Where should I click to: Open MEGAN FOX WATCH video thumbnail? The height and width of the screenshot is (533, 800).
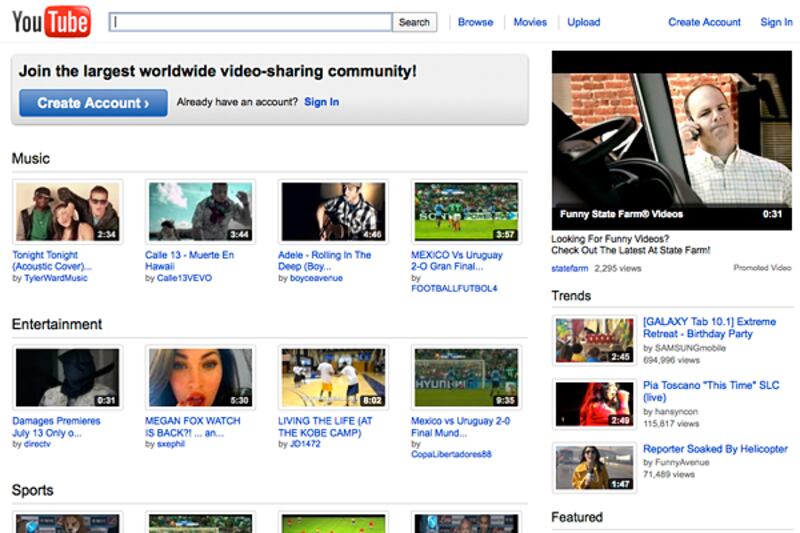click(201, 377)
